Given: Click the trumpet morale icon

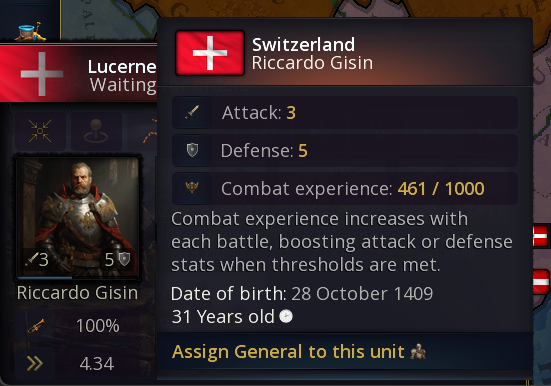Looking at the screenshot, I should 36,326.
